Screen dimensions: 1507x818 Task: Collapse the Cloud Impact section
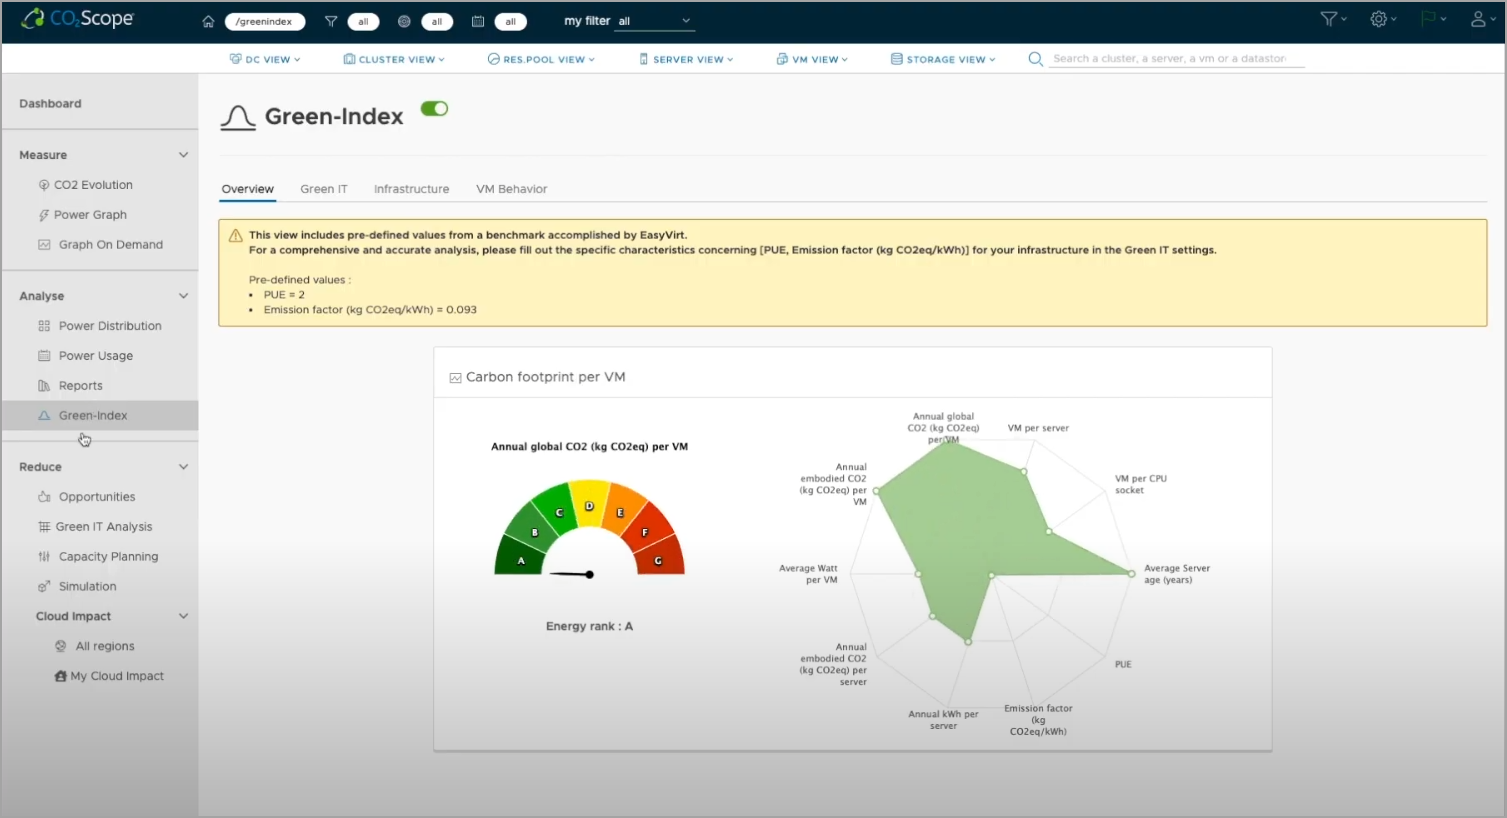click(x=183, y=616)
